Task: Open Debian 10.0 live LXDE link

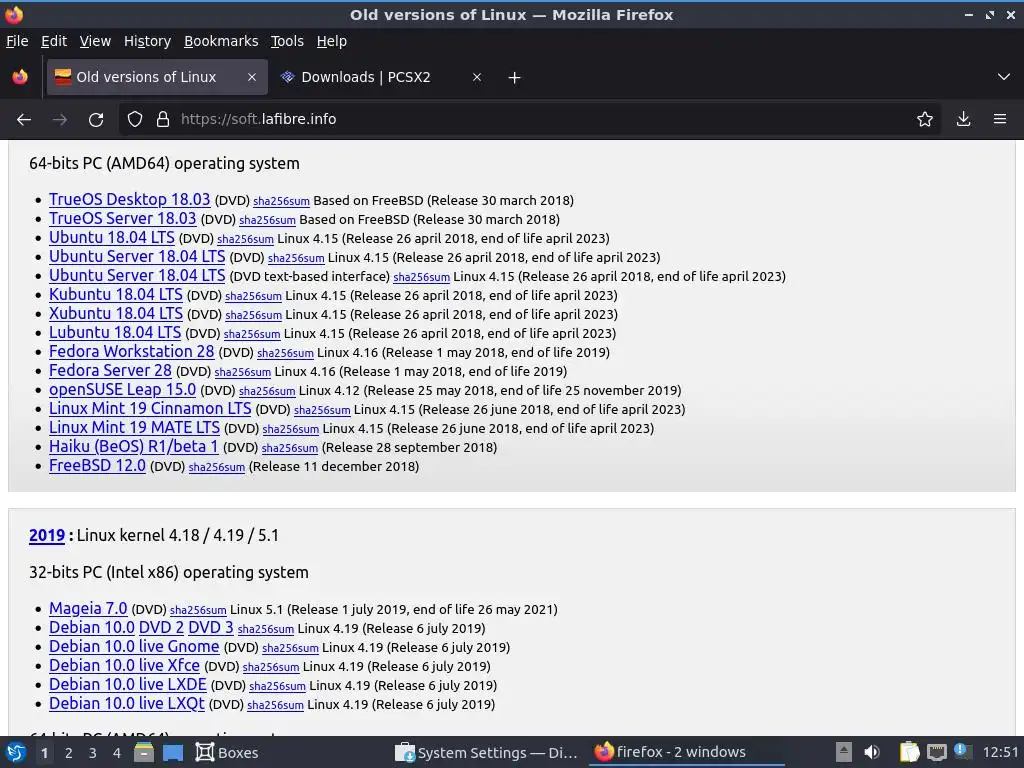Action: [x=127, y=684]
